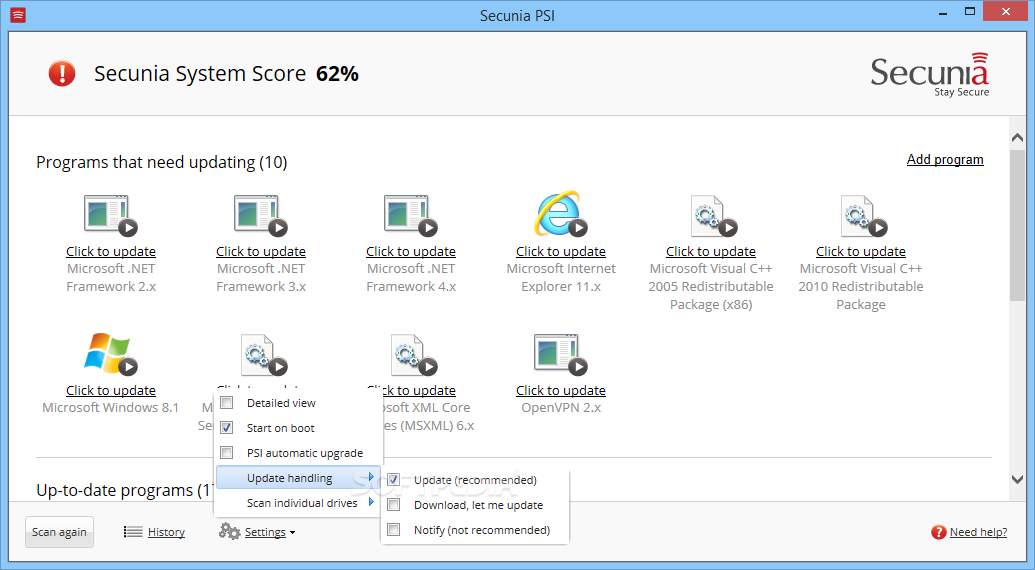Click the Visual C++ 2005 Redistributable icon
Image resolution: width=1035 pixels, height=570 pixels.
point(712,216)
